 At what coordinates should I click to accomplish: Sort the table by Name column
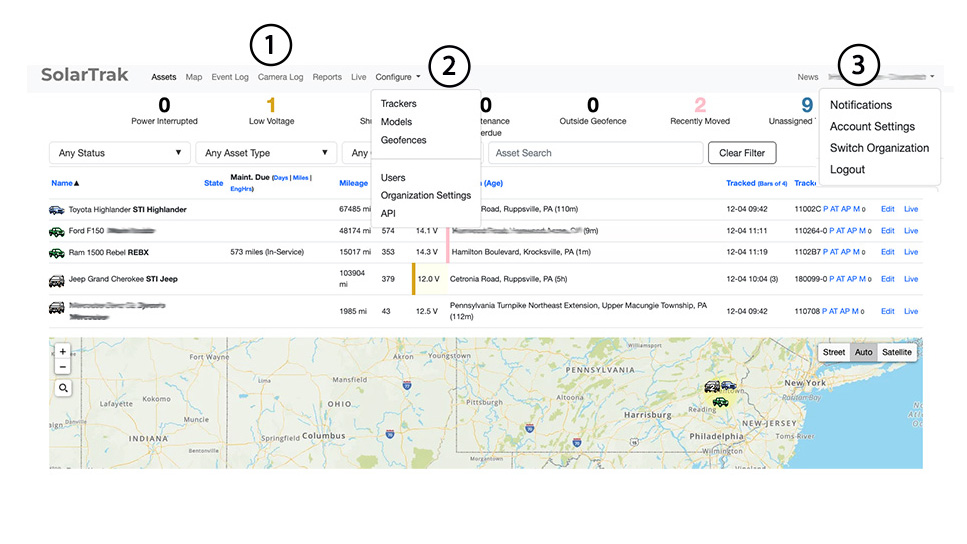(65, 183)
